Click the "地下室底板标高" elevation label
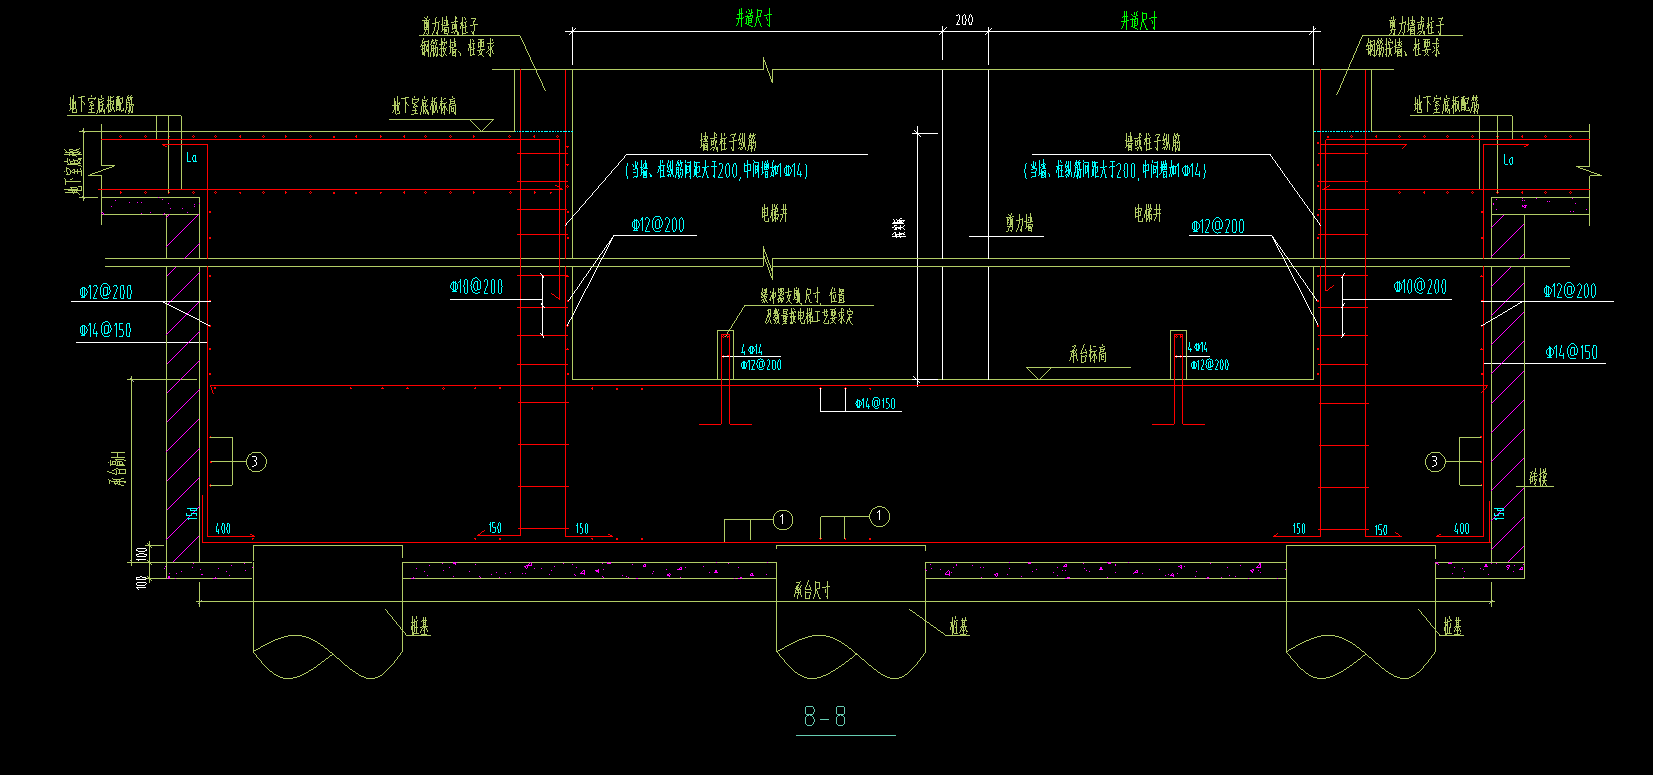The image size is (1653, 775). tap(424, 106)
